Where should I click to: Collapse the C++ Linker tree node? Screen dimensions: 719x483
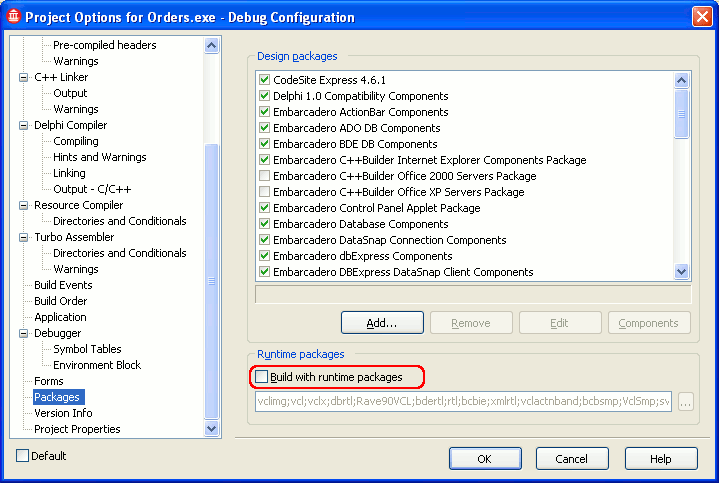click(24, 77)
